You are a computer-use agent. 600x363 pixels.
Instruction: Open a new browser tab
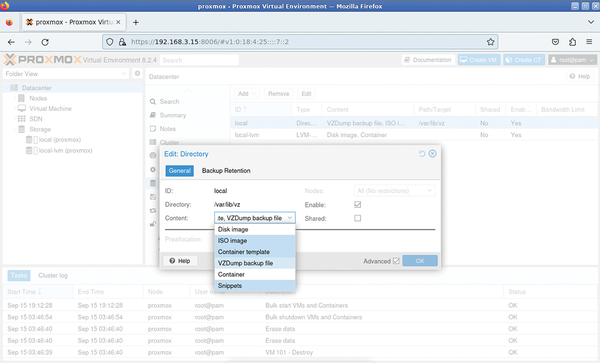(x=135, y=22)
